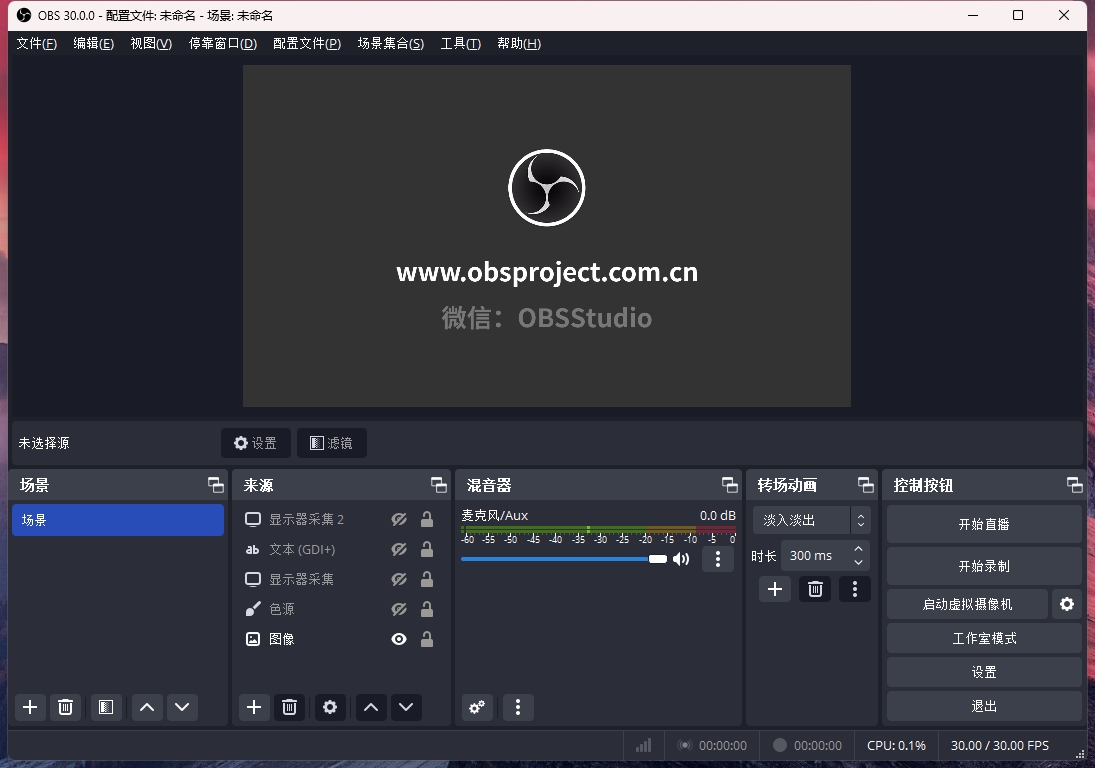This screenshot has width=1095, height=768.
Task: Click the network status bars icon
Action: coord(644,746)
